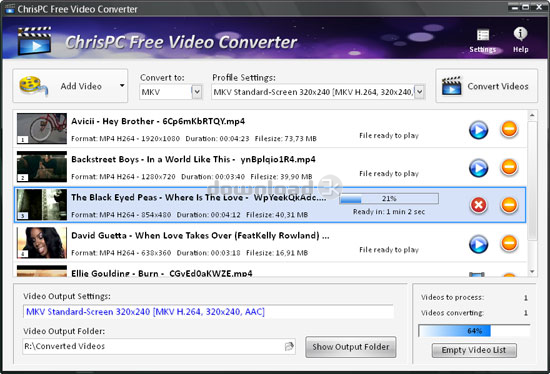Screen dimensions: 550x374
Task: Click the Convert Videos button
Action: pos(487,86)
